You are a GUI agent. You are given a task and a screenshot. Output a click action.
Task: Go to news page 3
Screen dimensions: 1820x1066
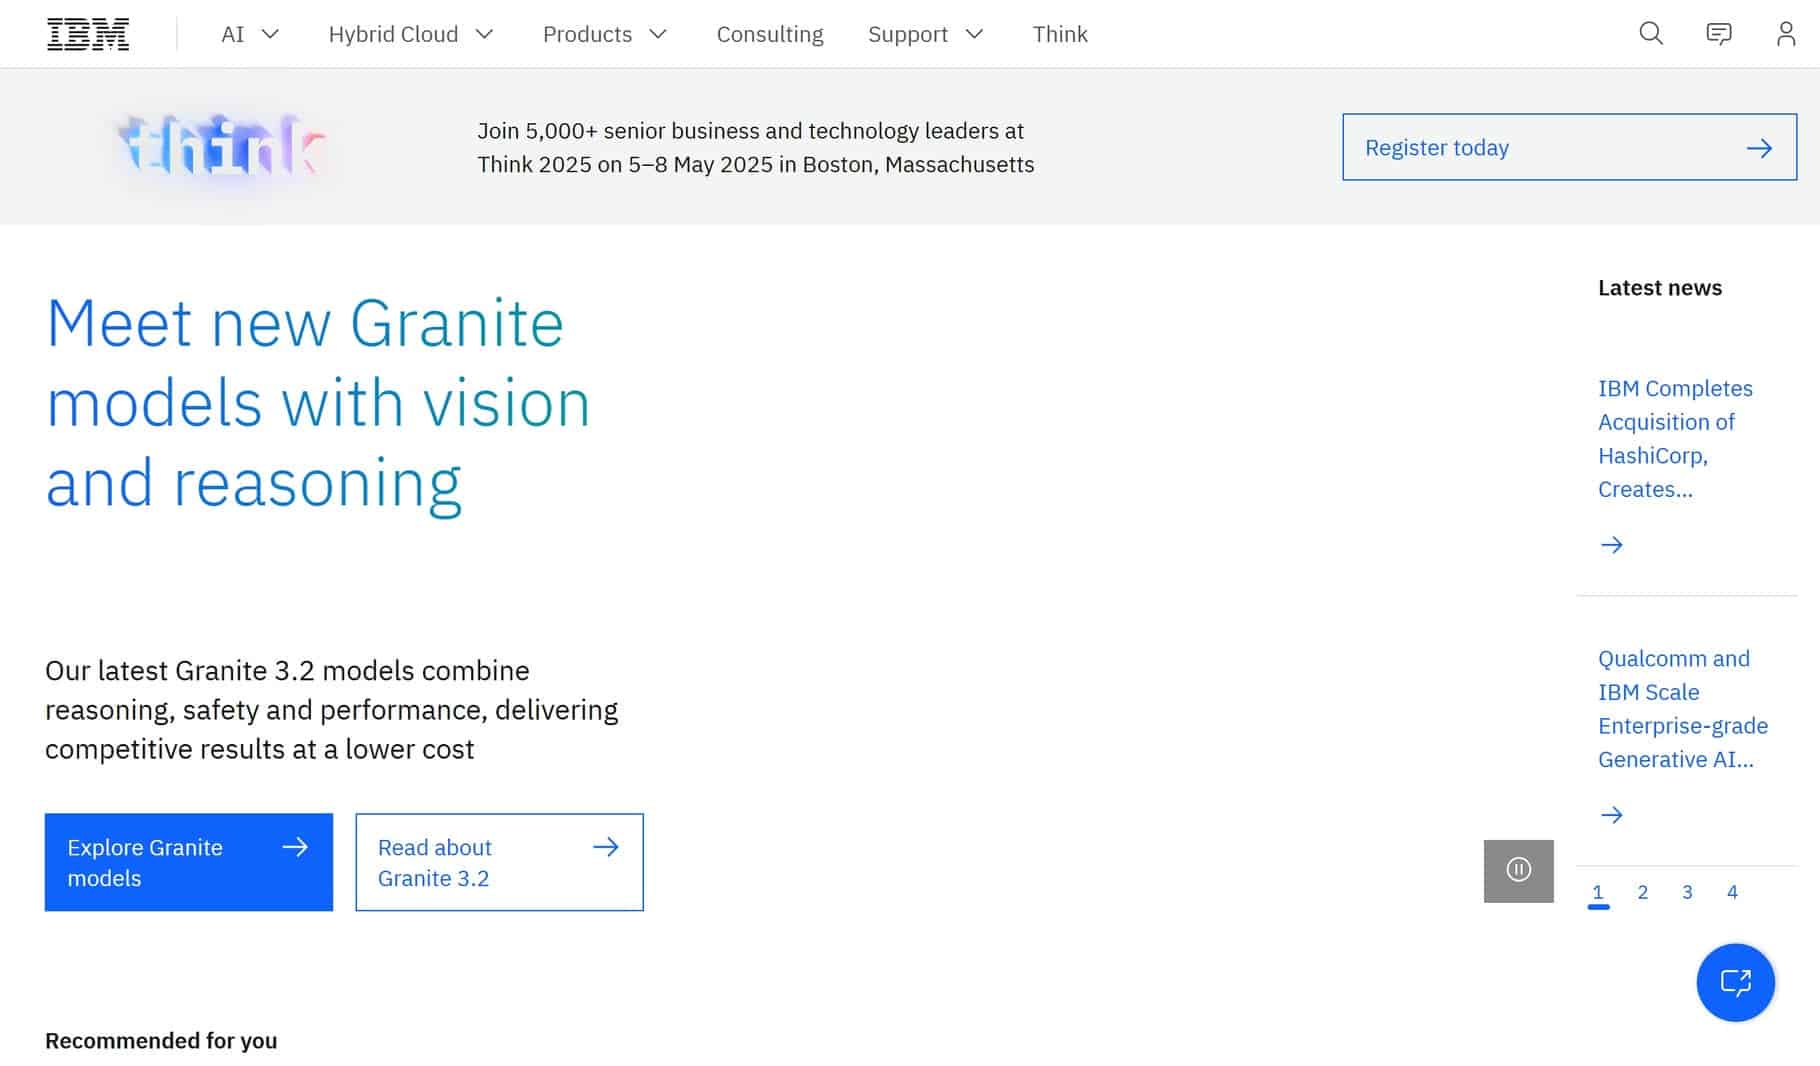1687,892
